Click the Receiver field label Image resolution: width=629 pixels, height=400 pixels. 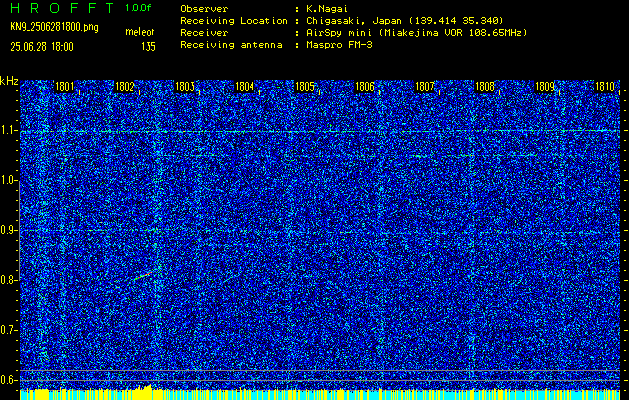click(204, 33)
